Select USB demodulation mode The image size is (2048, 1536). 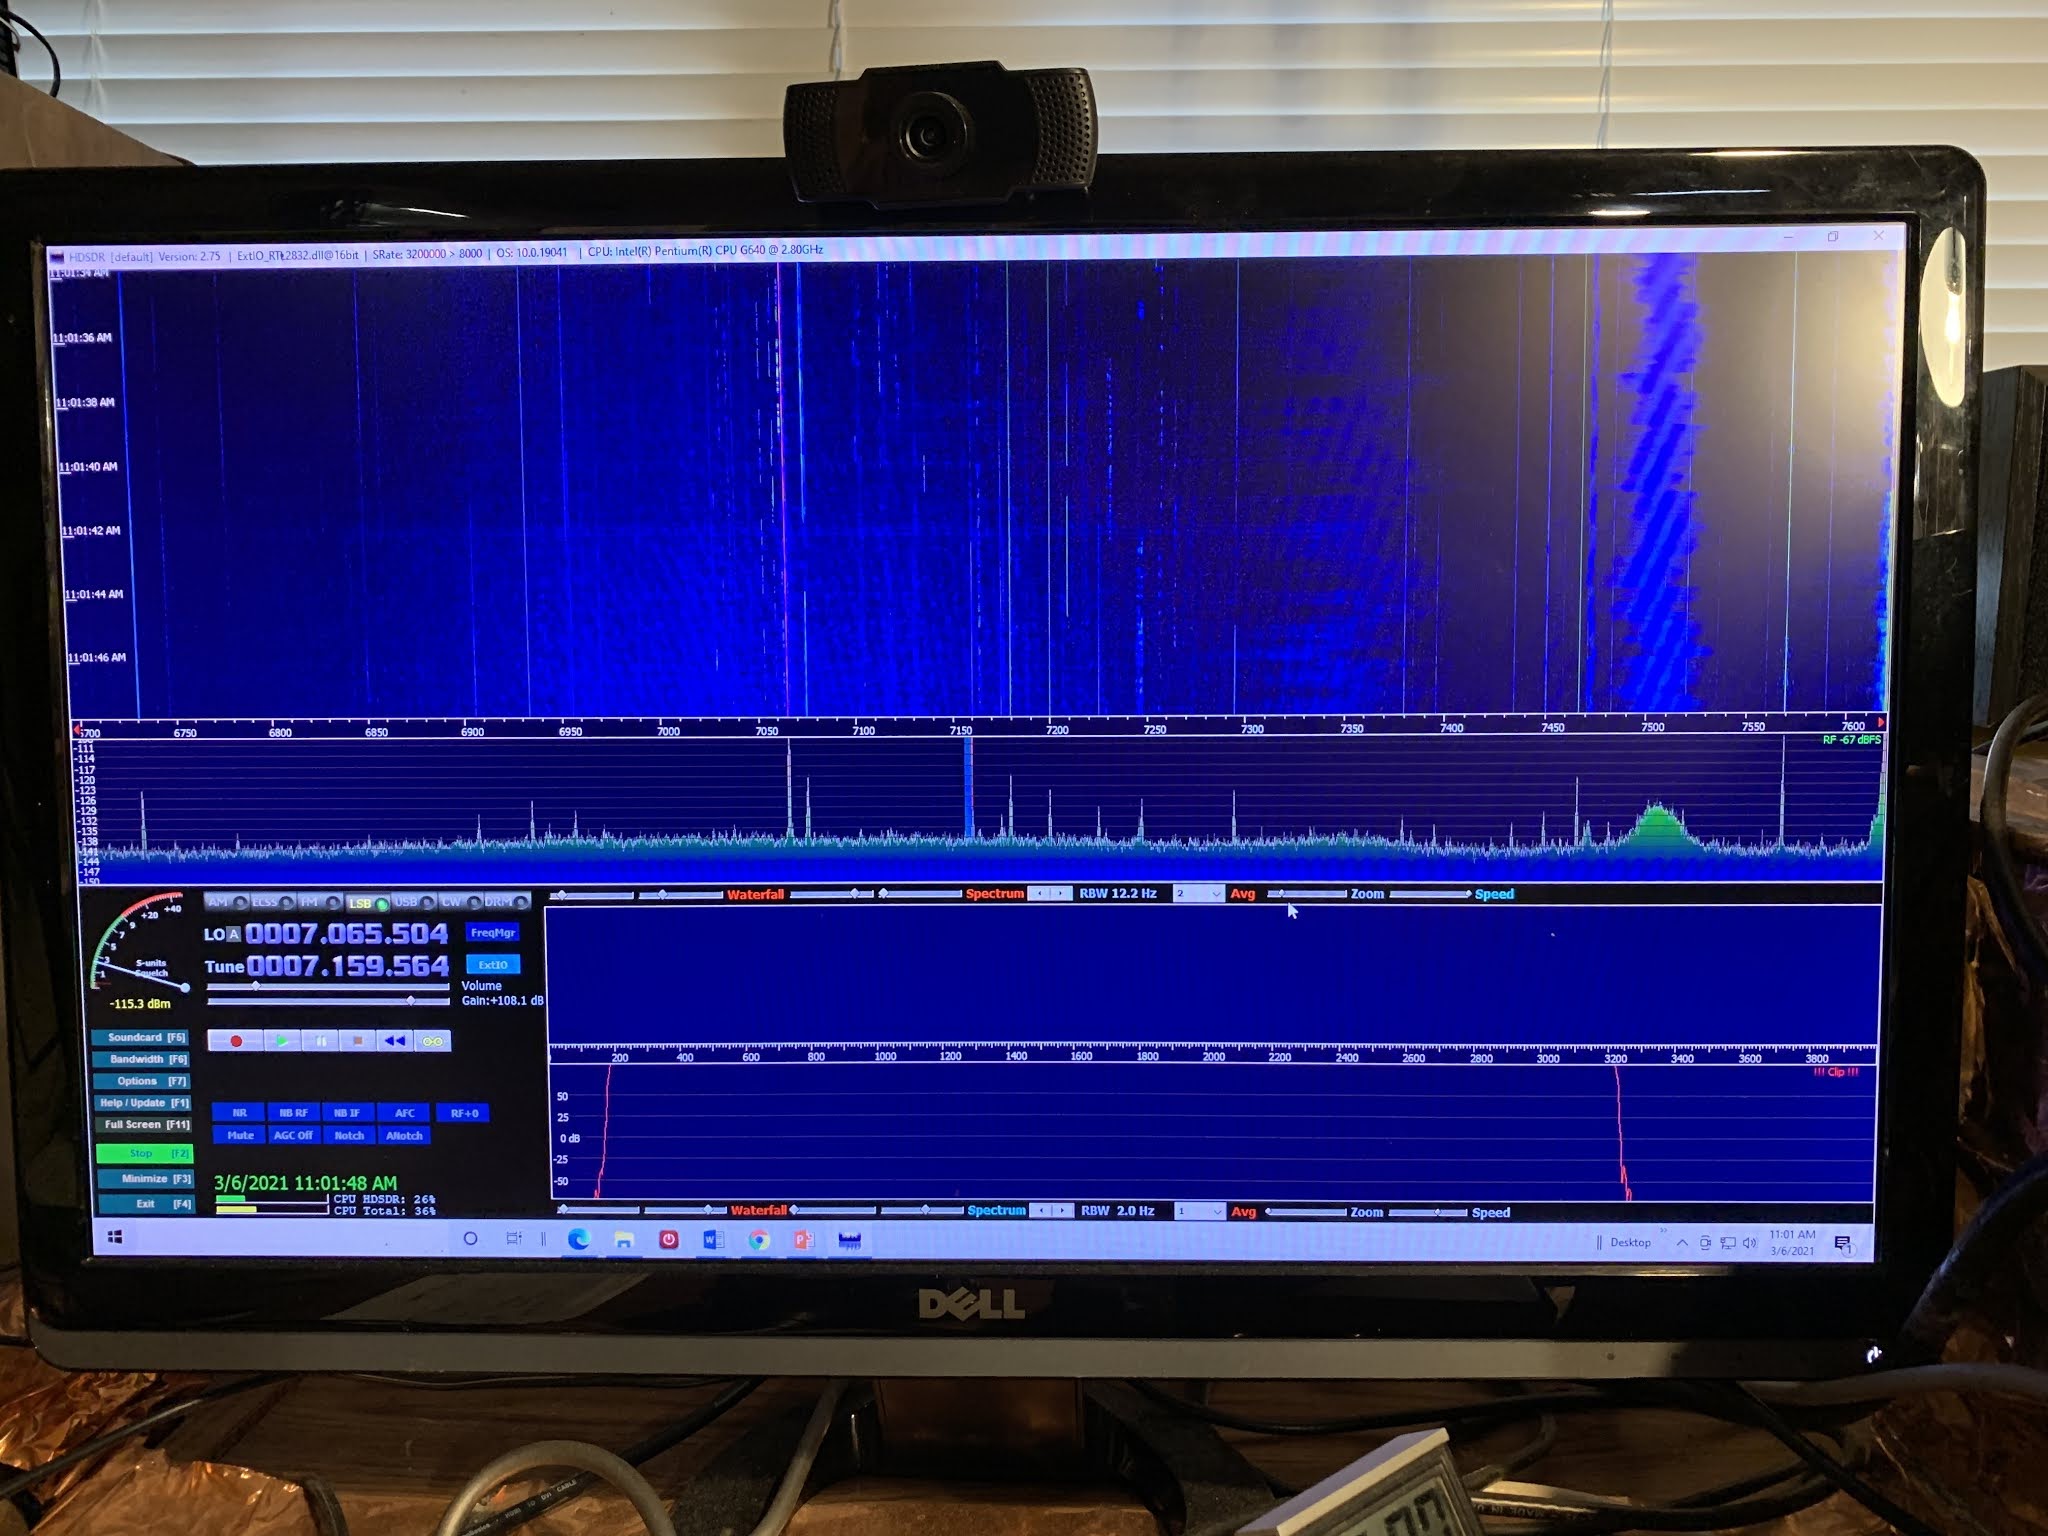click(x=412, y=902)
